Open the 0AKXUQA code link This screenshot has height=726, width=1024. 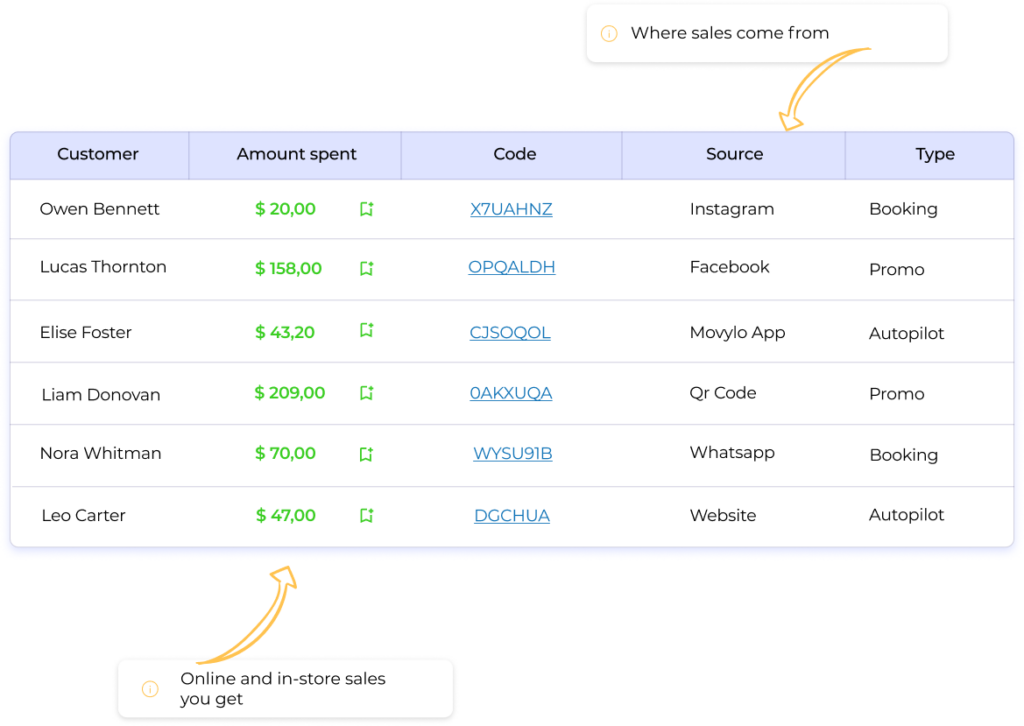511,393
